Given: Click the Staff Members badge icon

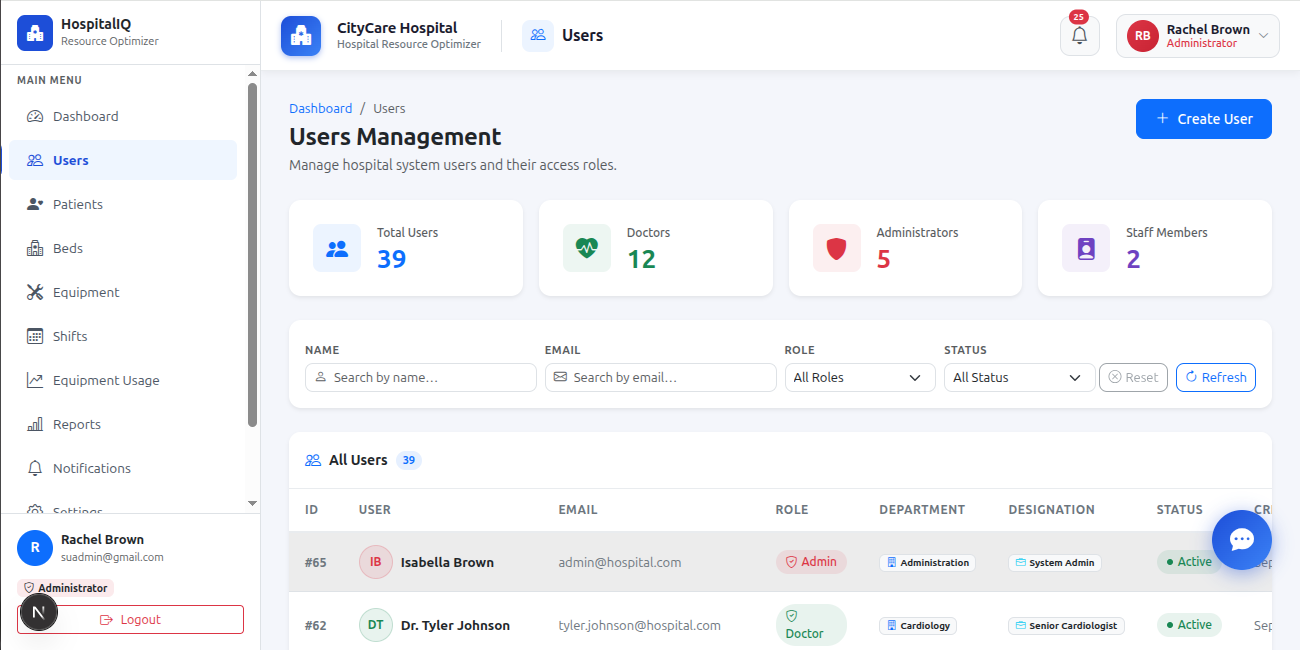Looking at the screenshot, I should pyautogui.click(x=1086, y=248).
